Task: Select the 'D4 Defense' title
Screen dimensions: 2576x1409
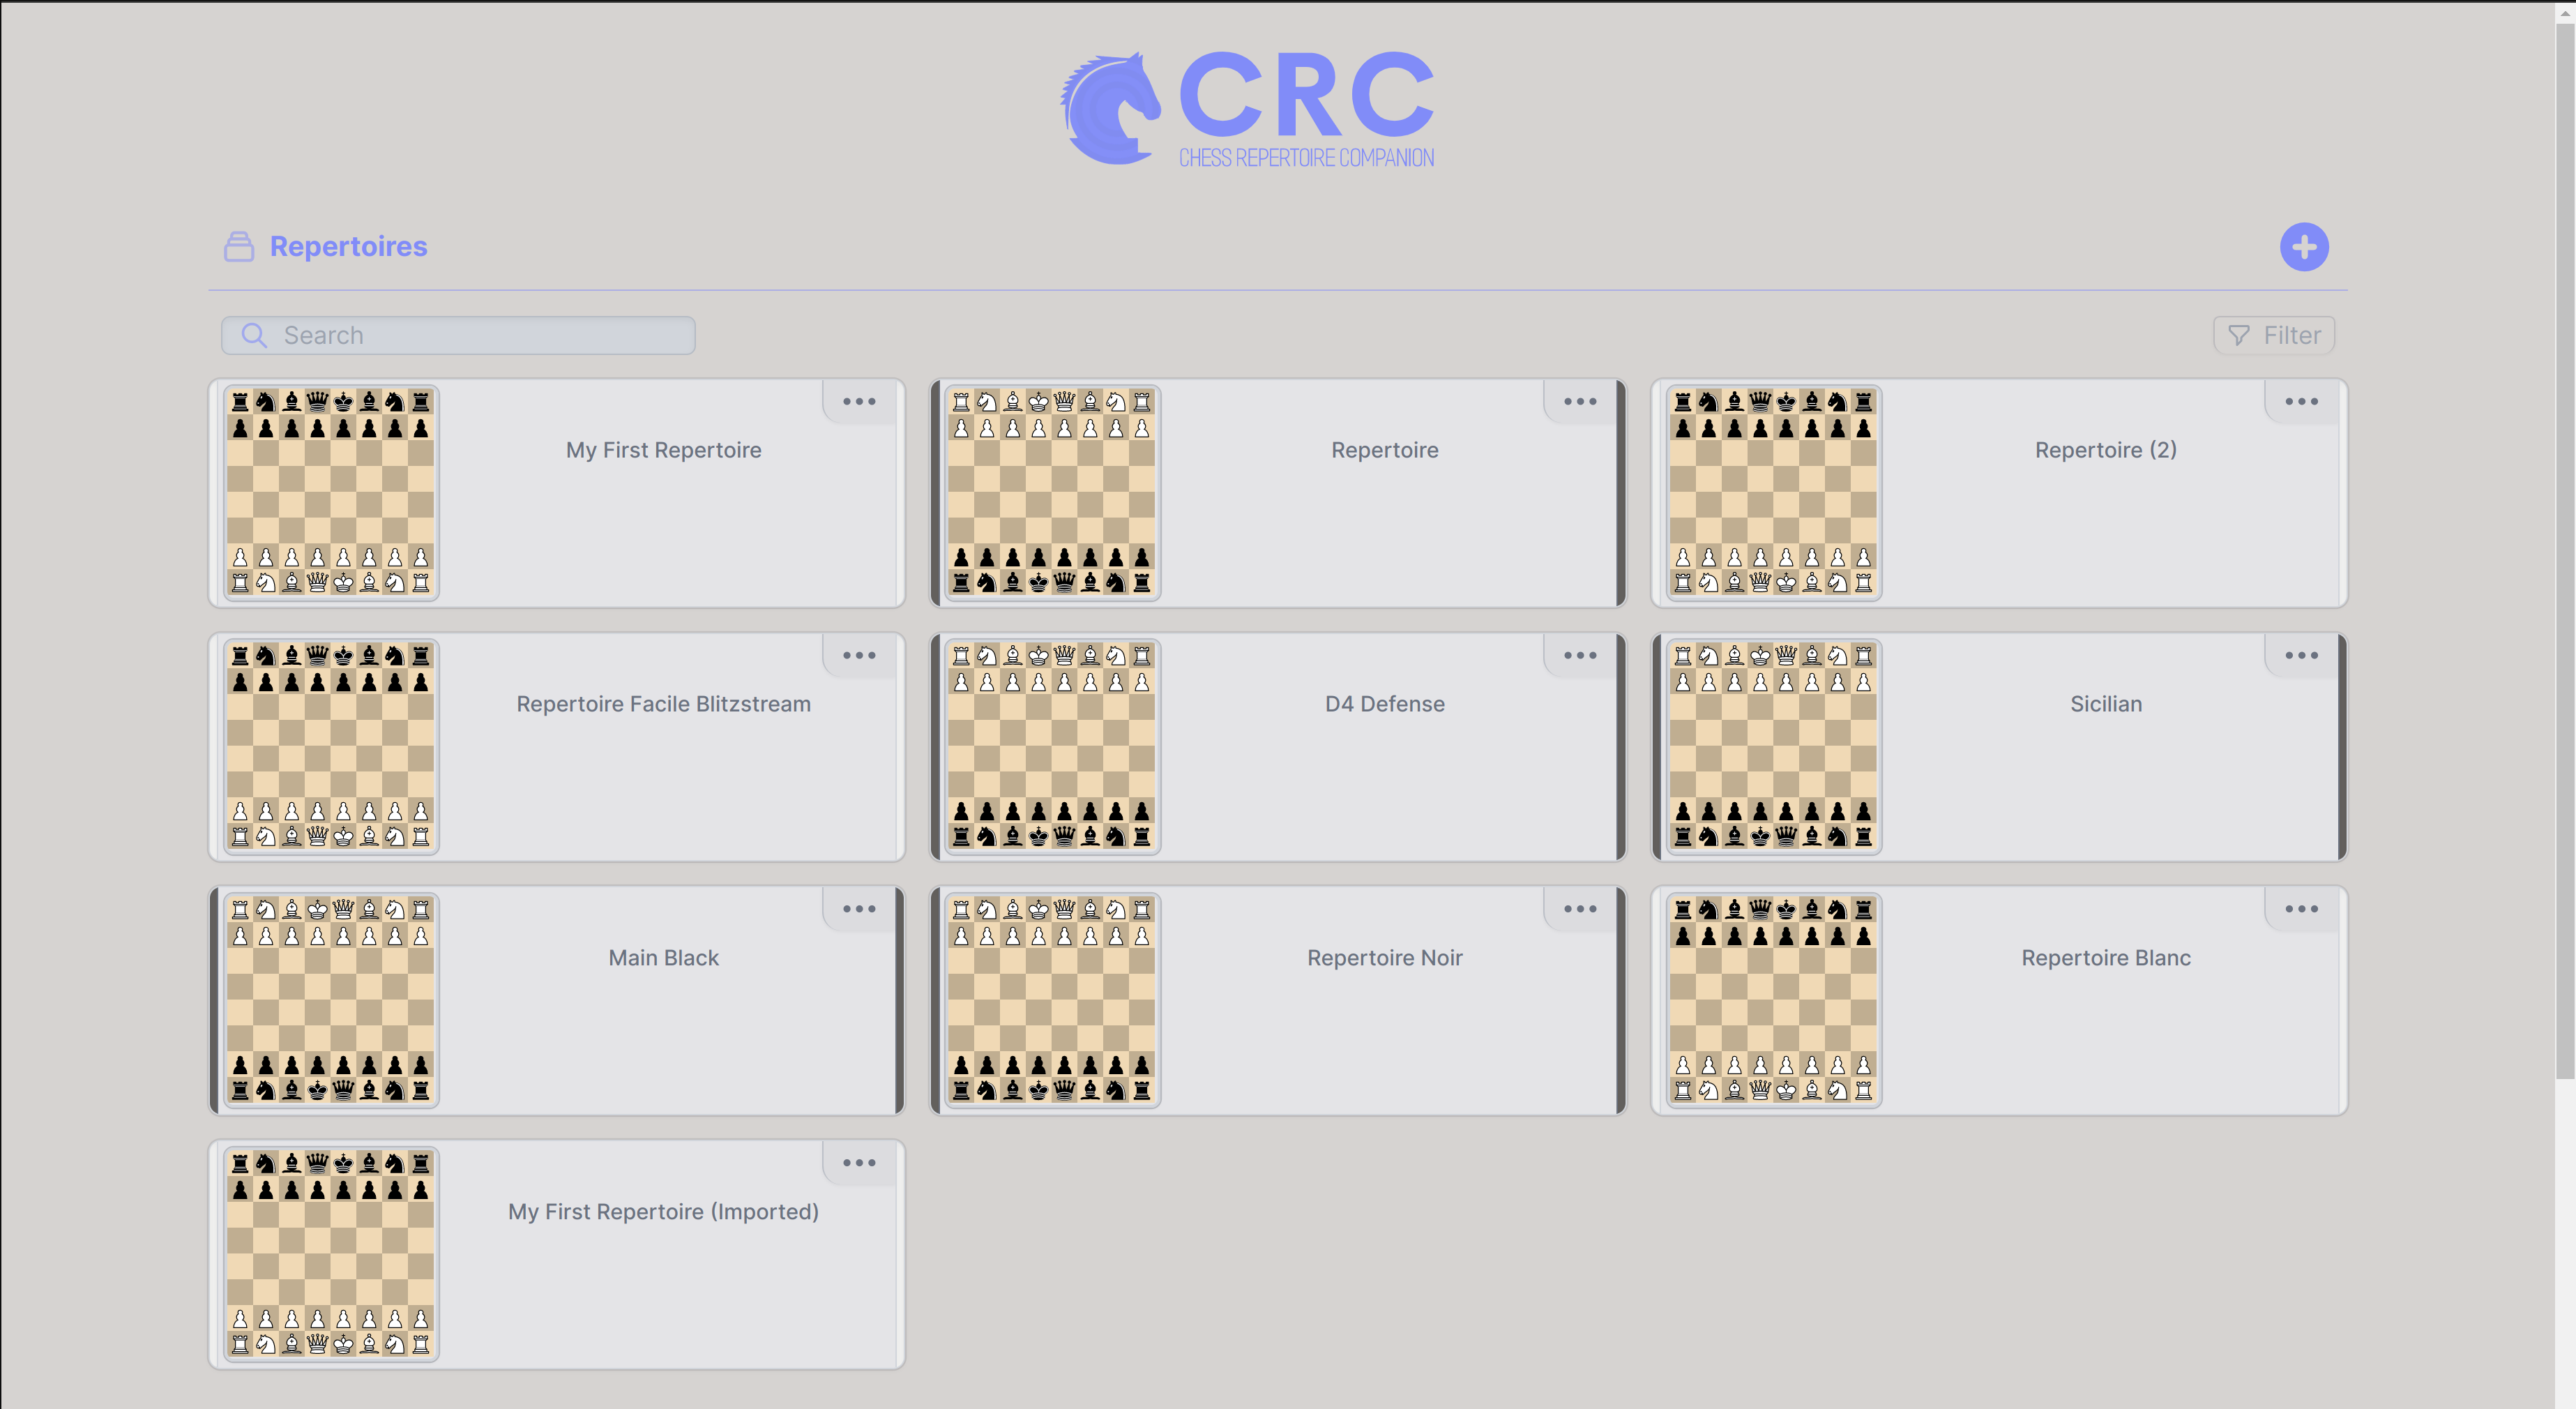Action: point(1385,704)
